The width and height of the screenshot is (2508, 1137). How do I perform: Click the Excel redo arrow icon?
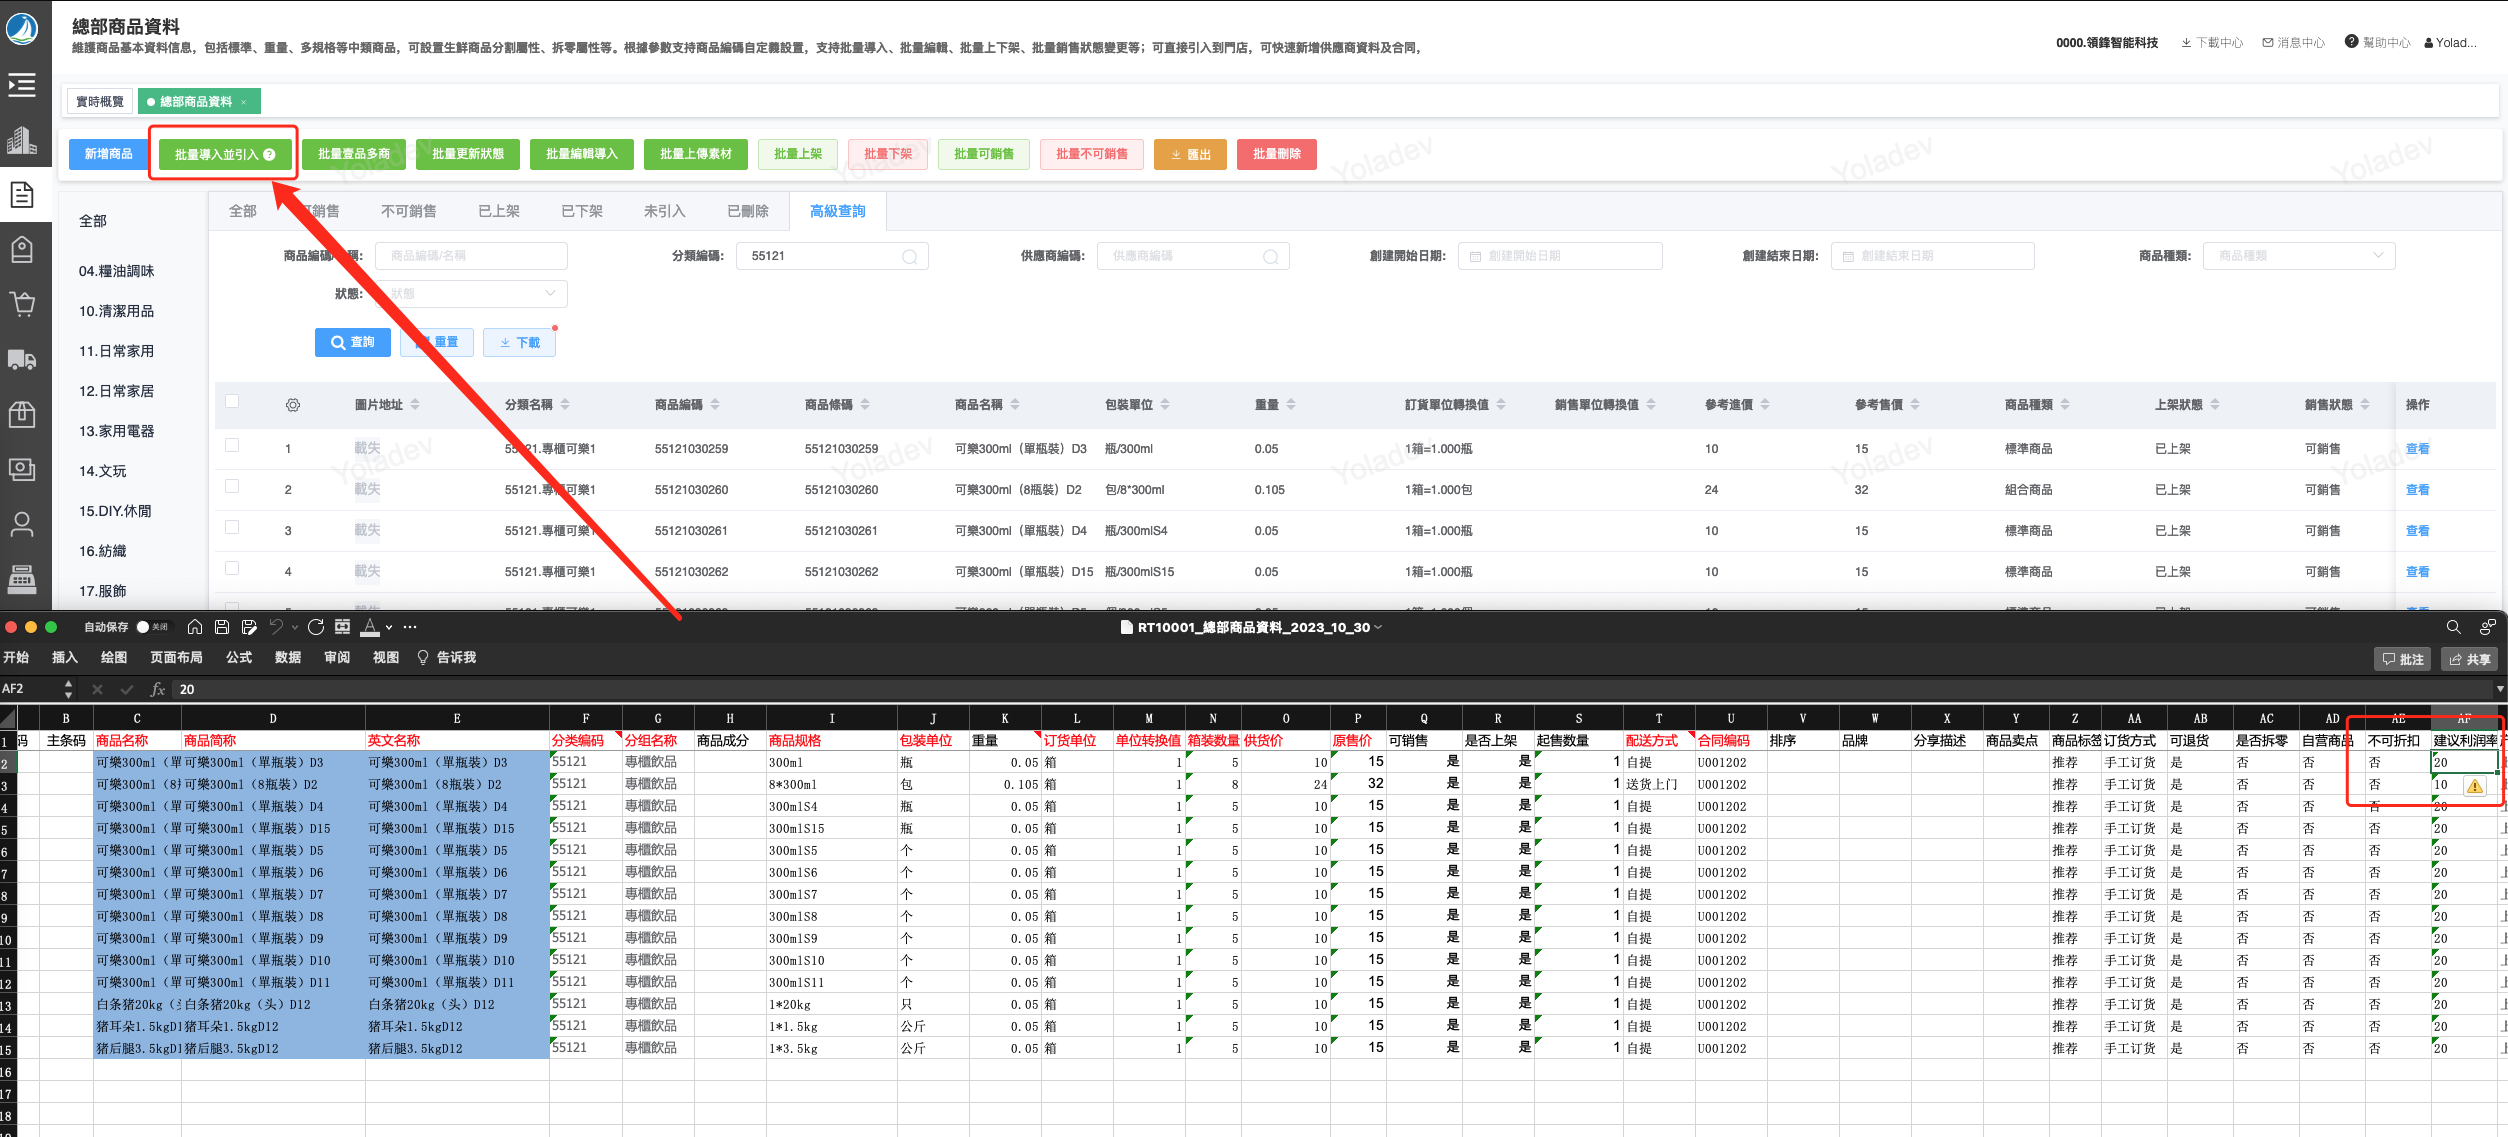[x=316, y=627]
